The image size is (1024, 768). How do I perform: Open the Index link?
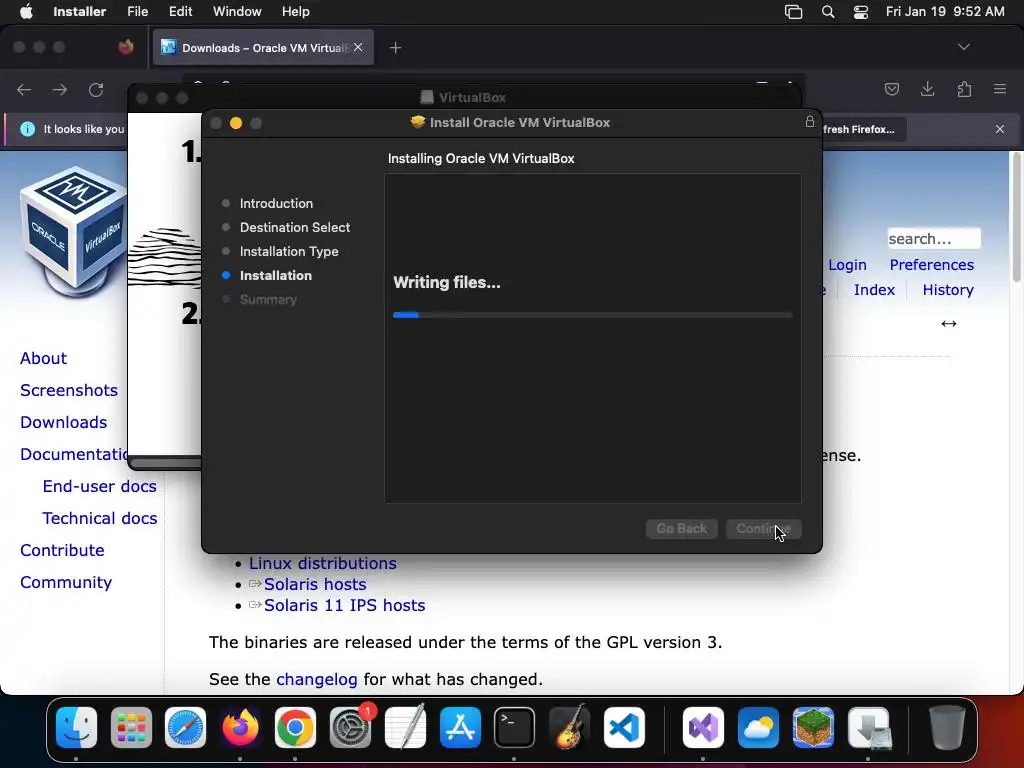[874, 289]
